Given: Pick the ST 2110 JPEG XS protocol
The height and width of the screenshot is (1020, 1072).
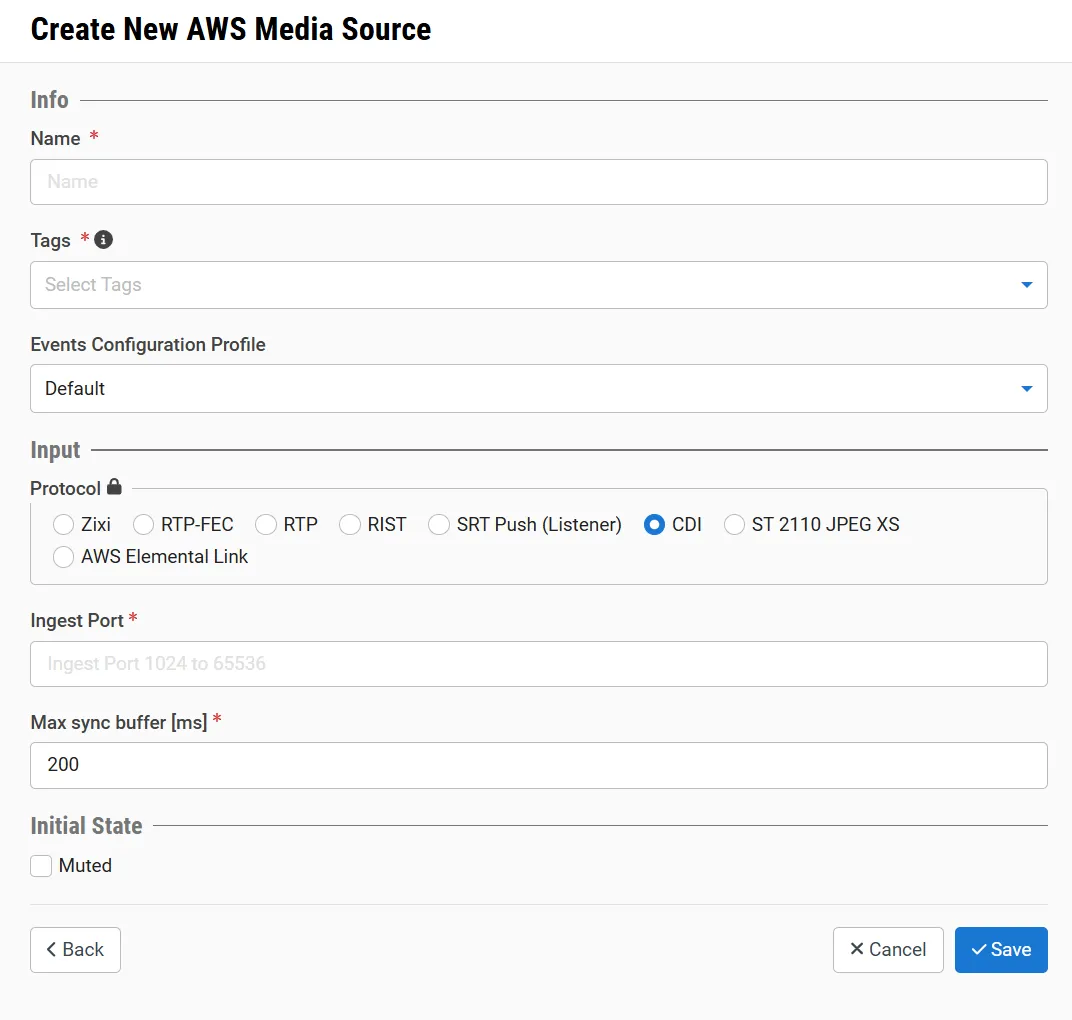Looking at the screenshot, I should (734, 524).
